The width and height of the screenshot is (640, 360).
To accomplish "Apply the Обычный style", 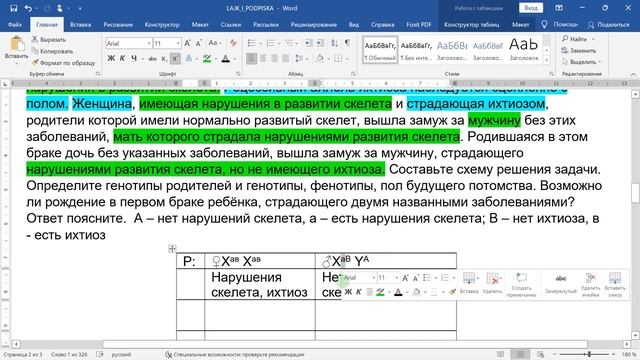I will click(x=380, y=50).
